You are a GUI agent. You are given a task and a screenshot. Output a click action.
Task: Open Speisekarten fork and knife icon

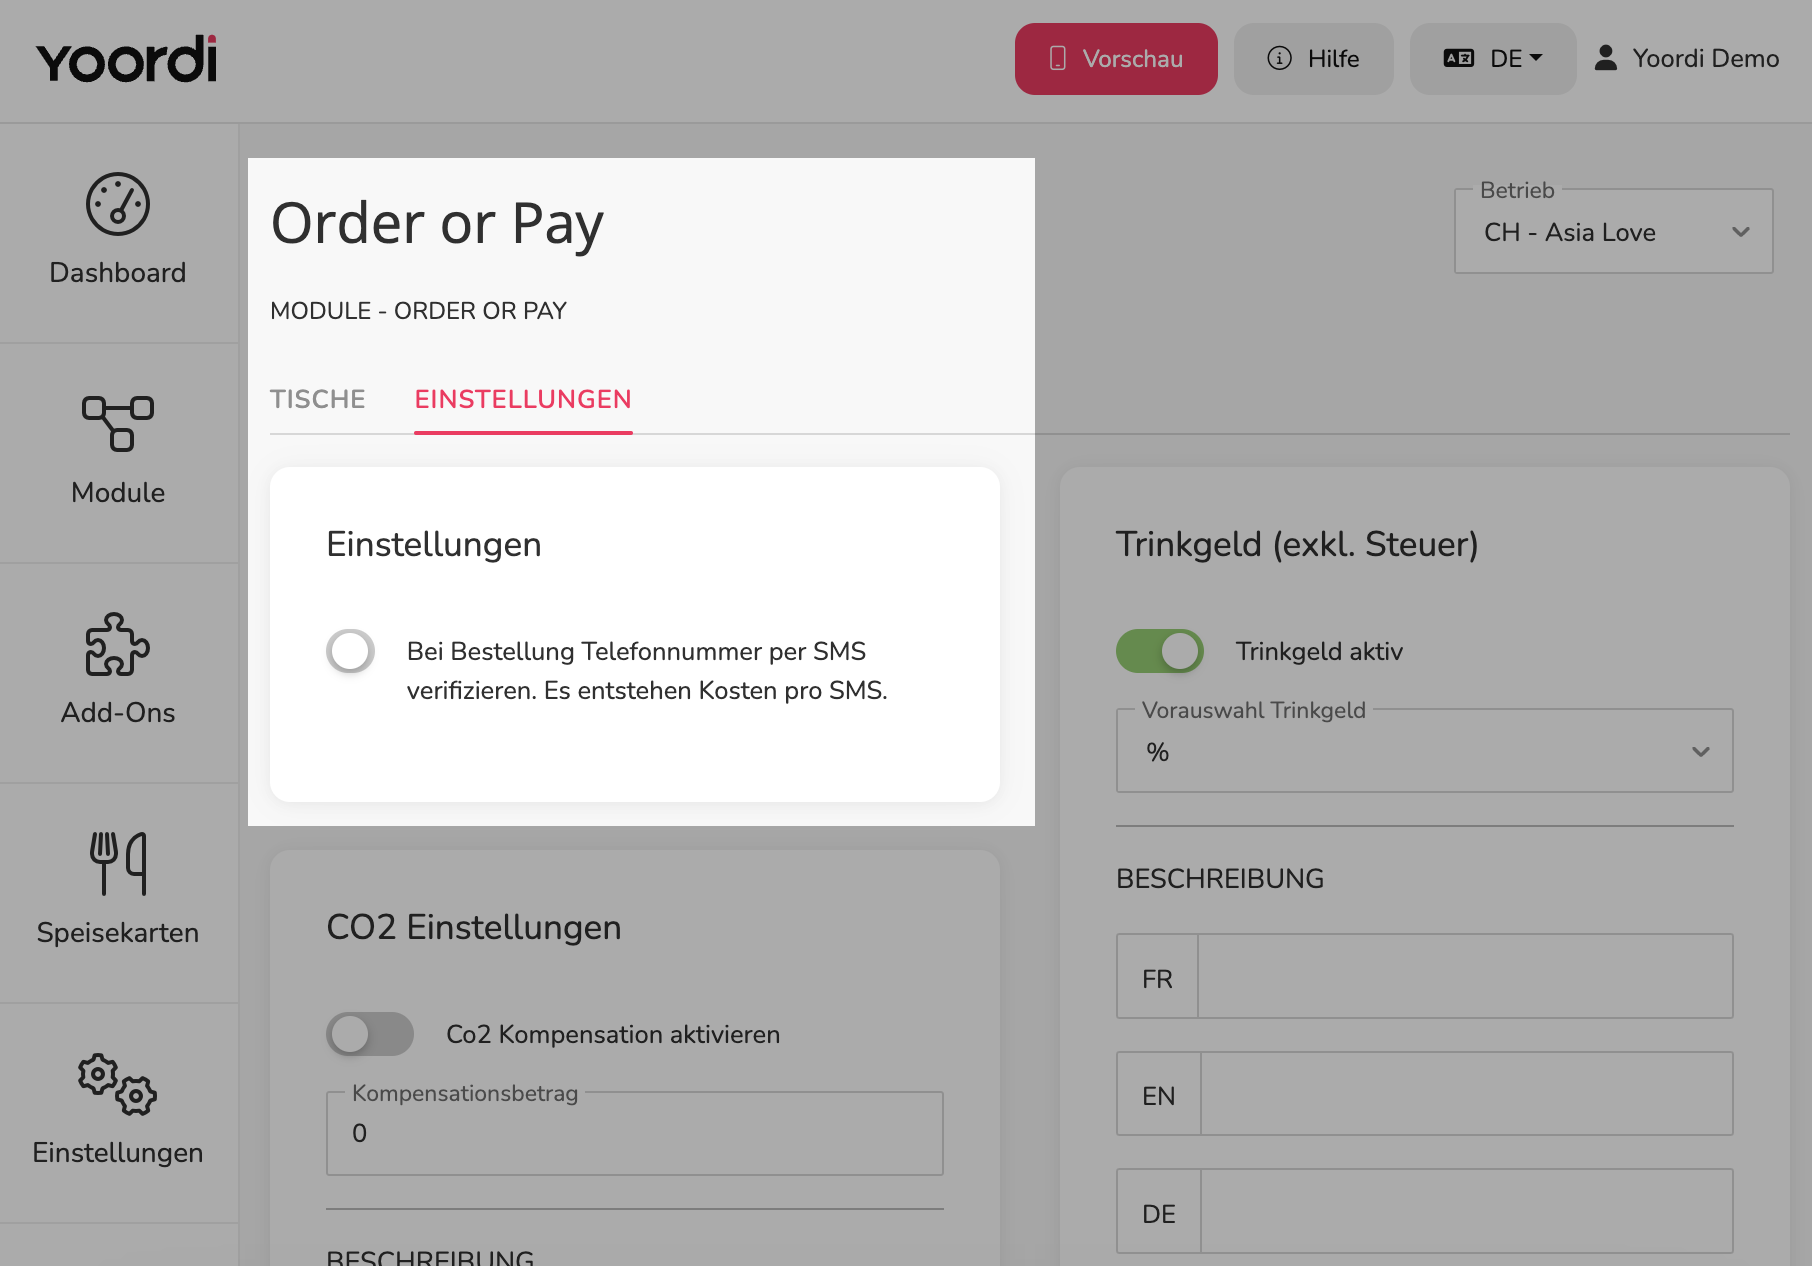(x=118, y=864)
